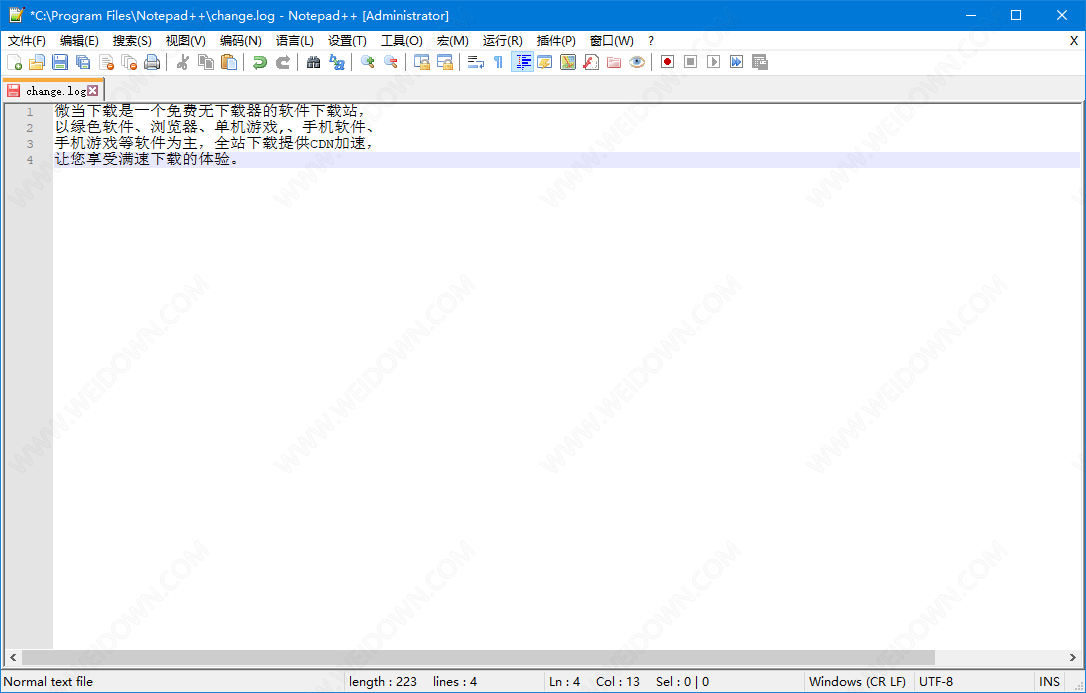Click INS mode in status bar
1086x693 pixels.
click(x=1049, y=682)
